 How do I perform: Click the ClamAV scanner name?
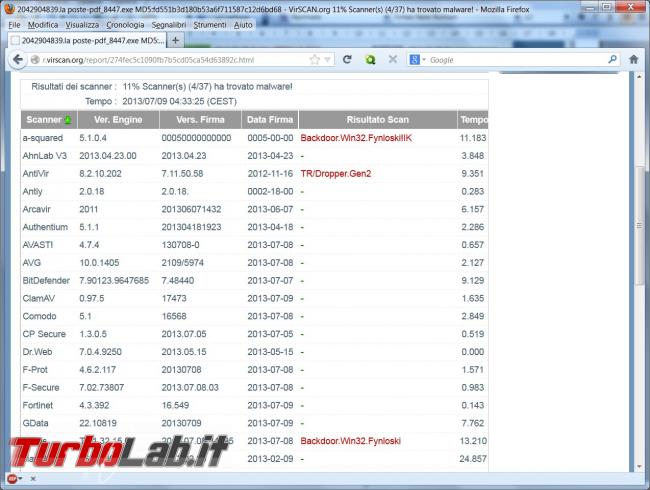(39, 298)
